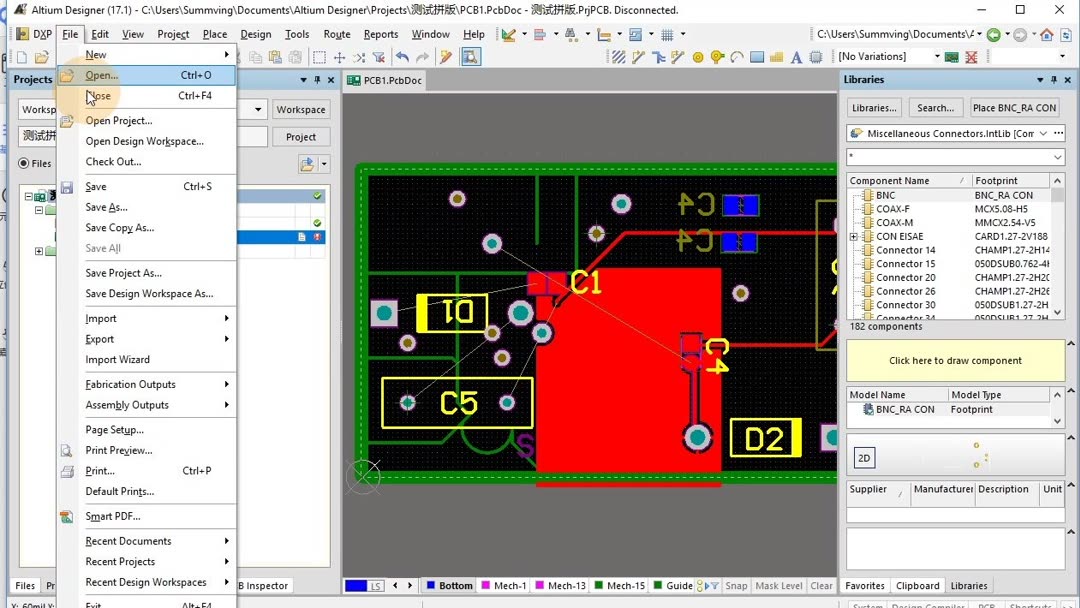Select the Files radio button
The height and width of the screenshot is (608, 1080).
coord(24,163)
